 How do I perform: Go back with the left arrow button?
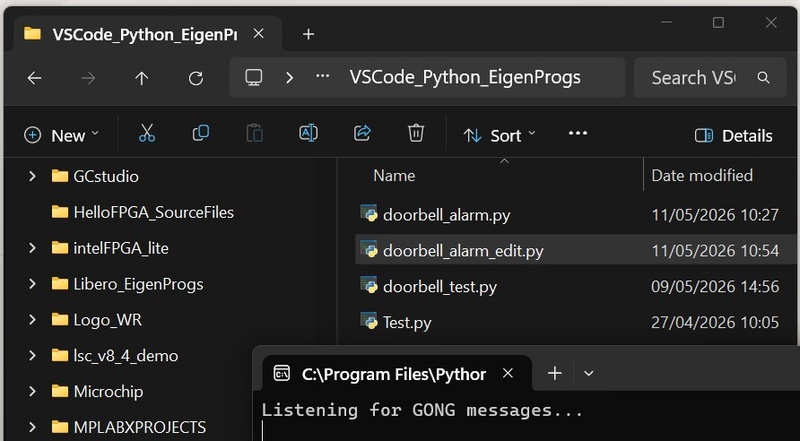tap(35, 78)
